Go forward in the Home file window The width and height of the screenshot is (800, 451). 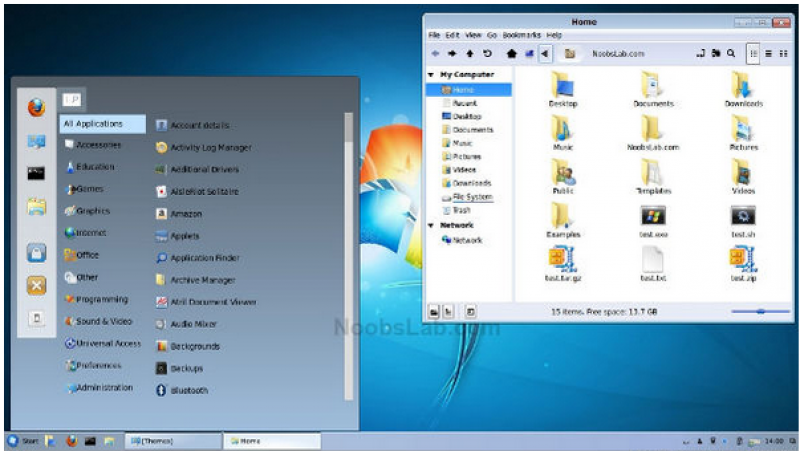click(x=452, y=54)
